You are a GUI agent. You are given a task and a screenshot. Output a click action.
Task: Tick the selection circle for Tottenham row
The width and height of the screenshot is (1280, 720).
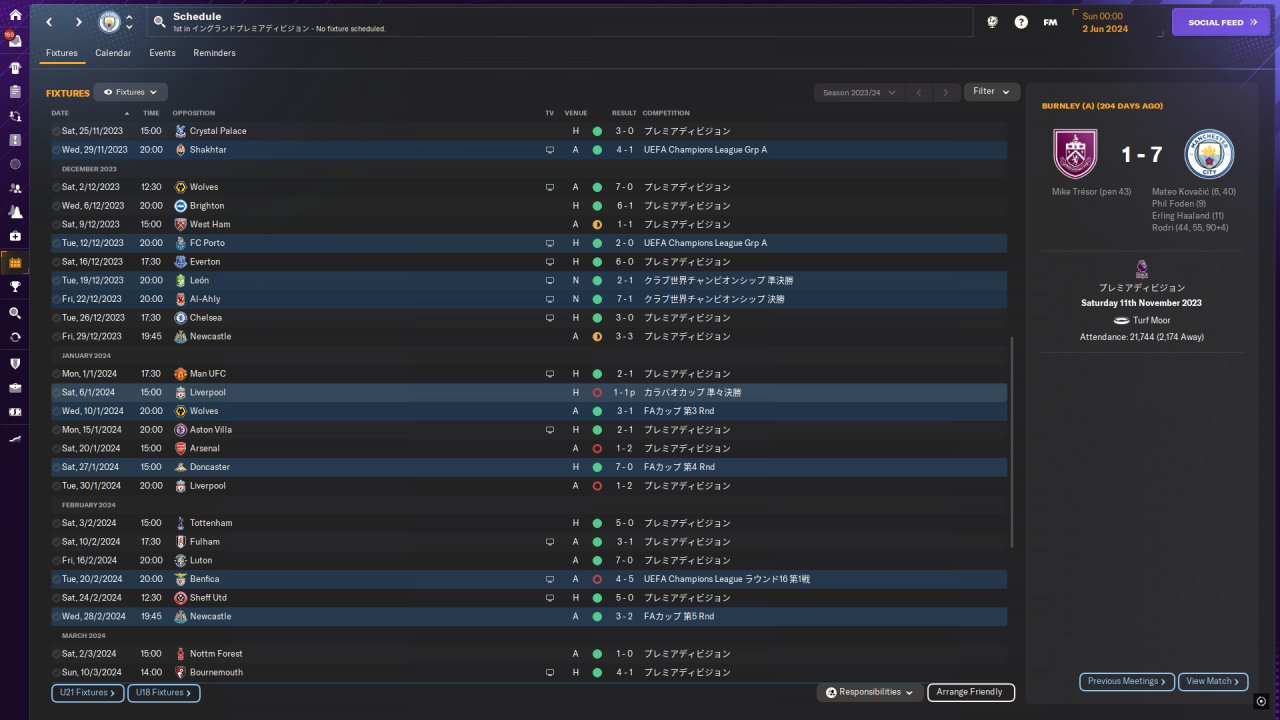pyautogui.click(x=56, y=523)
